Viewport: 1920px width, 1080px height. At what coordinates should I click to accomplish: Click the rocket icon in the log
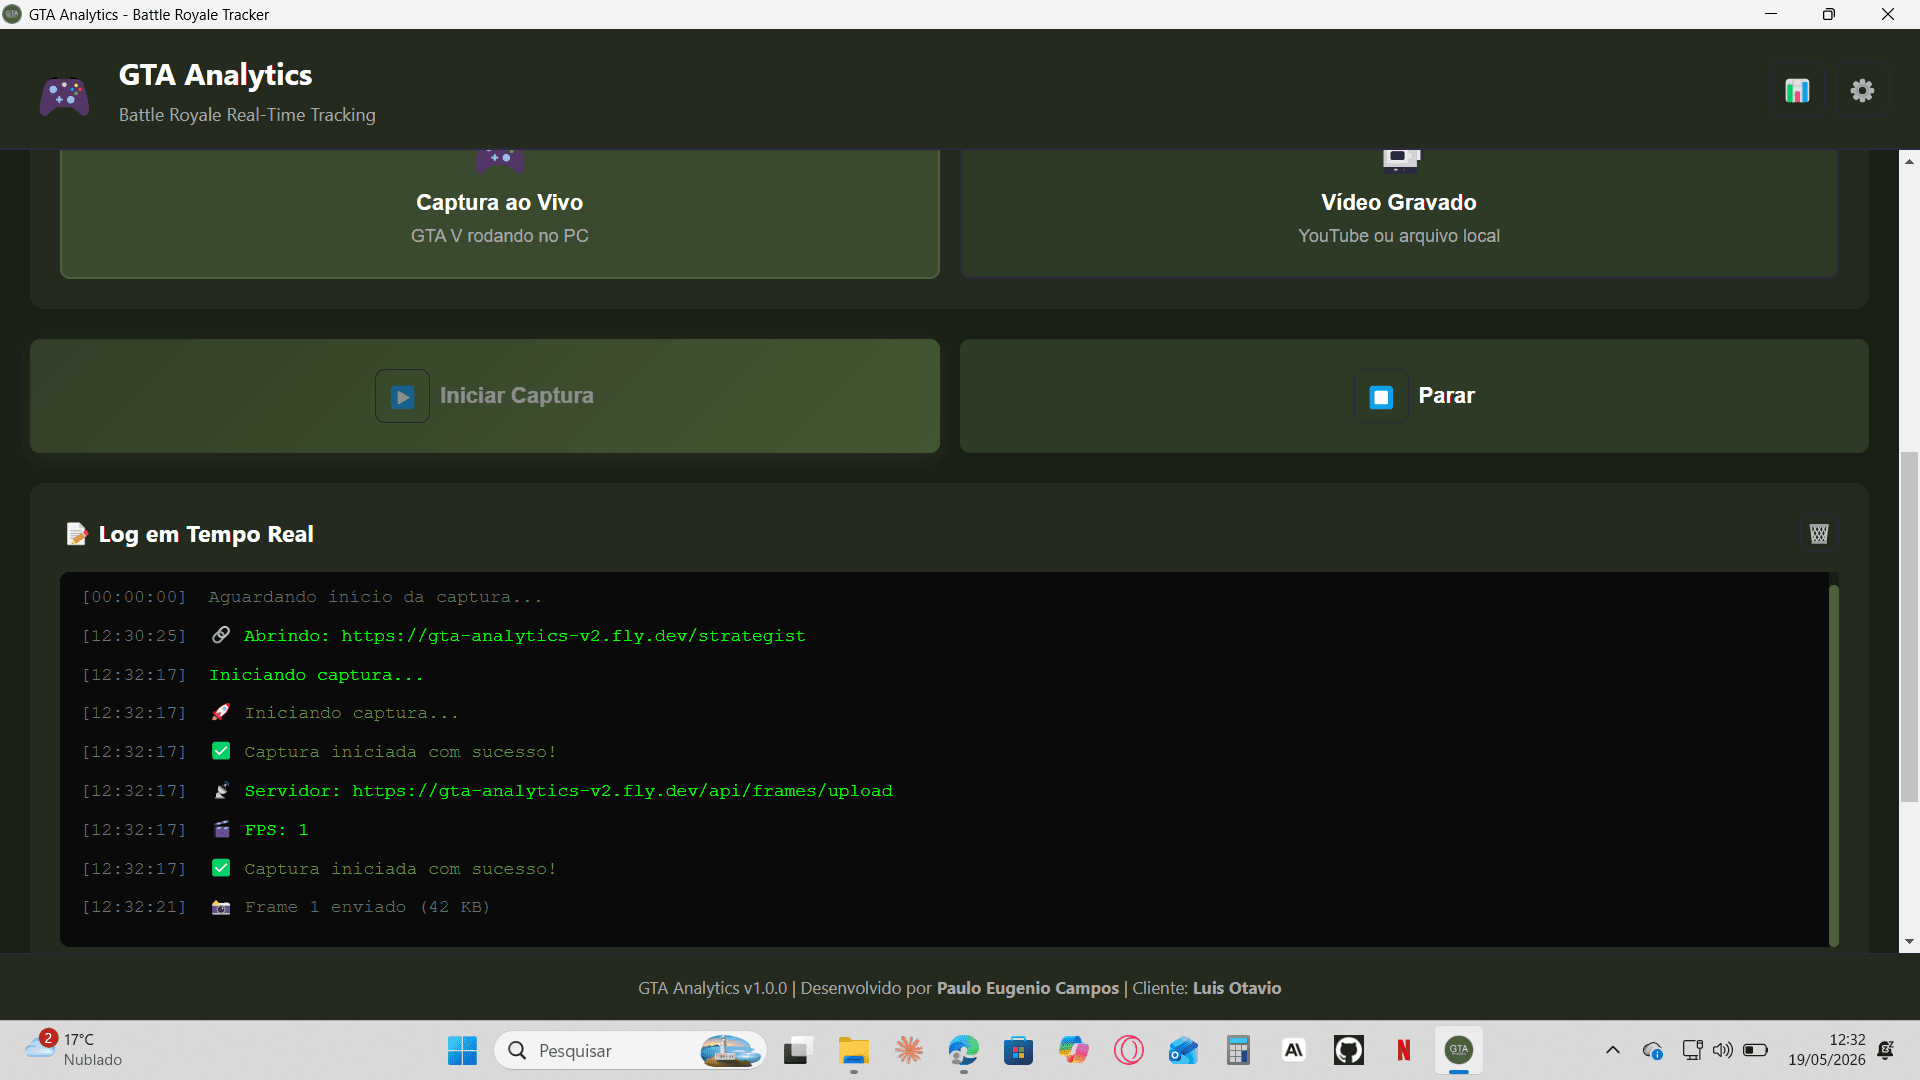click(x=221, y=713)
